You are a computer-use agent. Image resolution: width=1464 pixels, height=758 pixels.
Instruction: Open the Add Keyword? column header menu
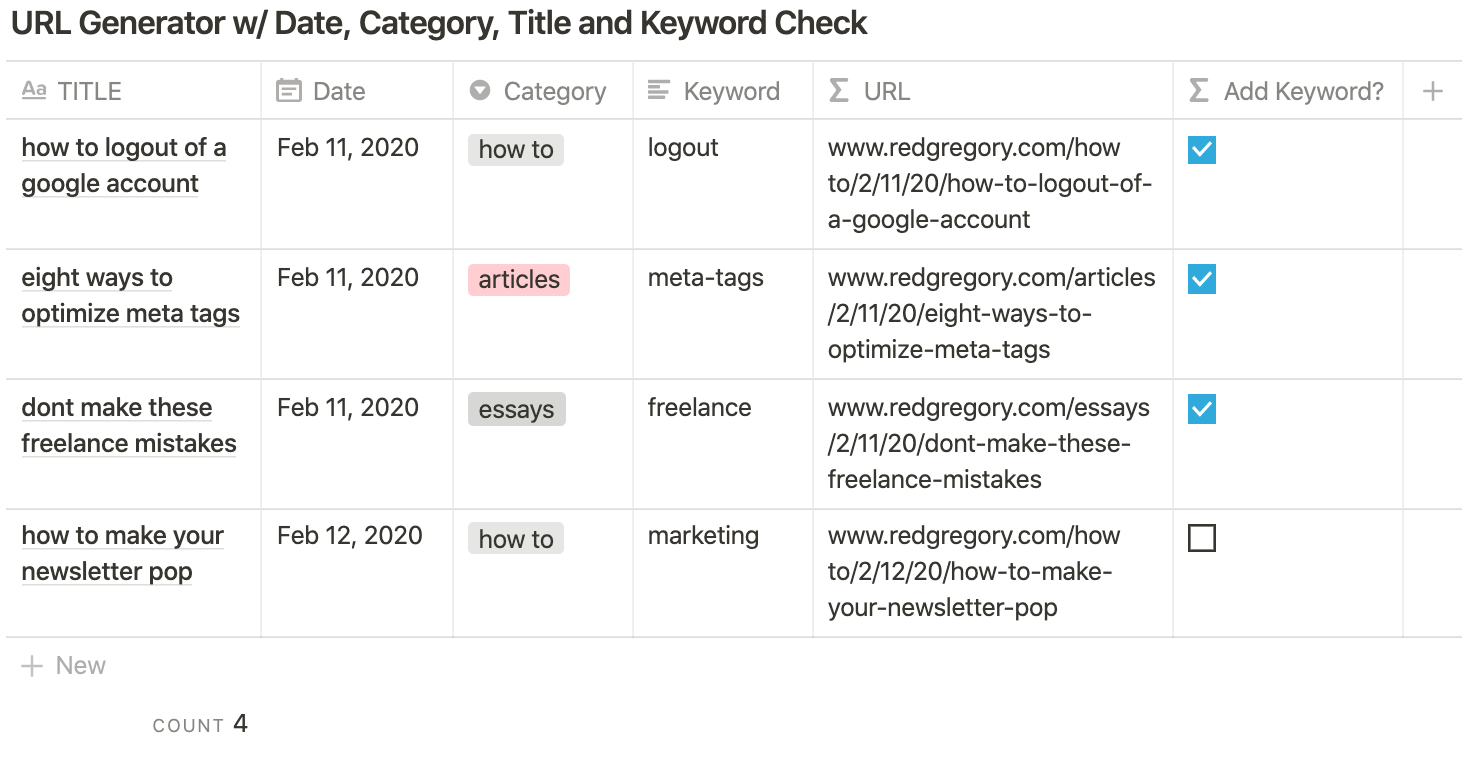[1288, 91]
